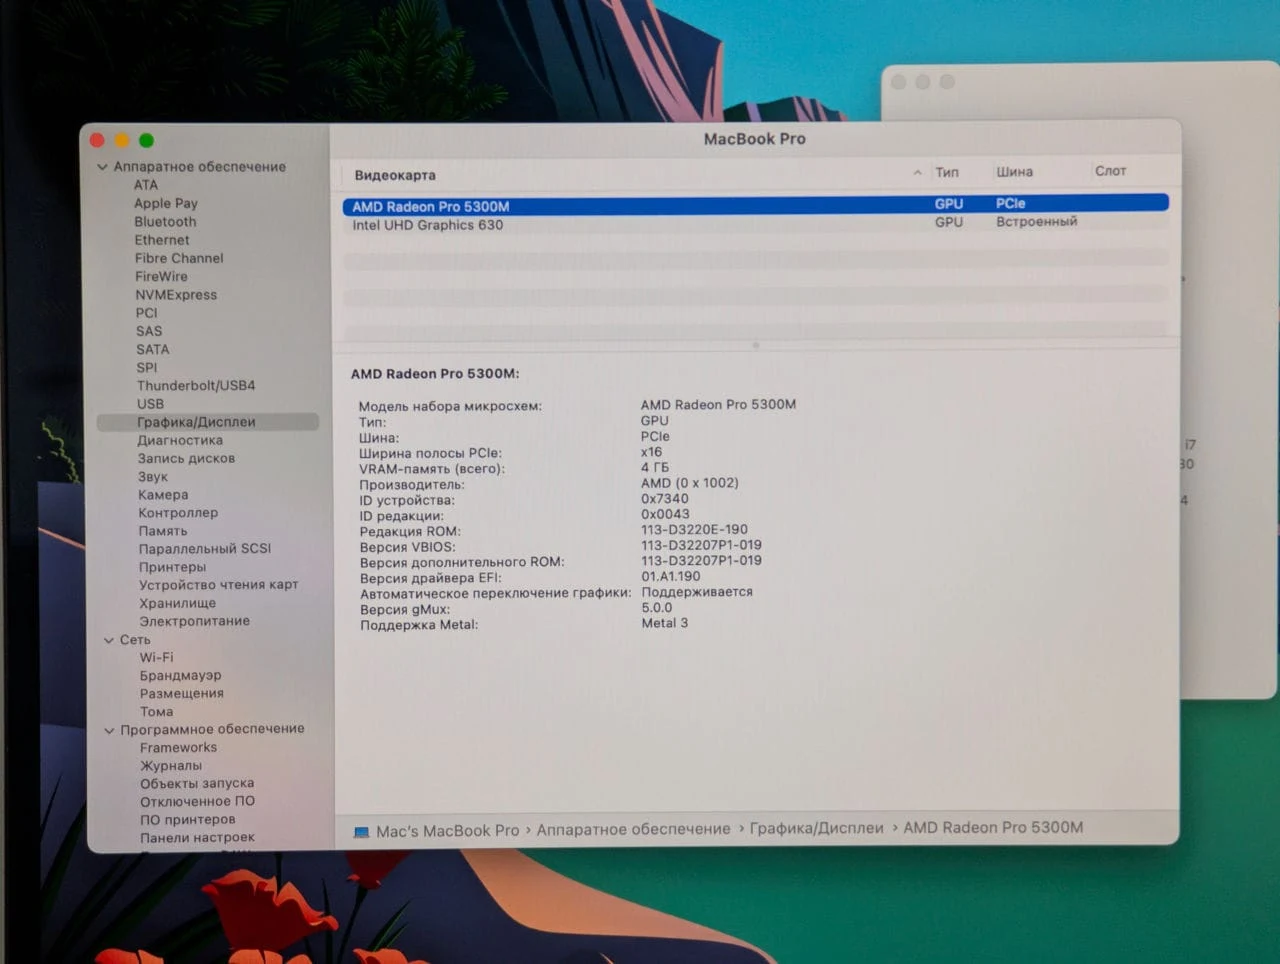Open the Ethernet hardware entry

click(x=162, y=240)
